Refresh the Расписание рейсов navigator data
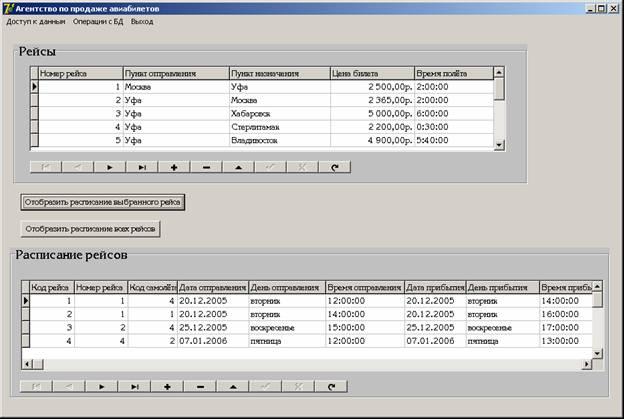 (331, 385)
